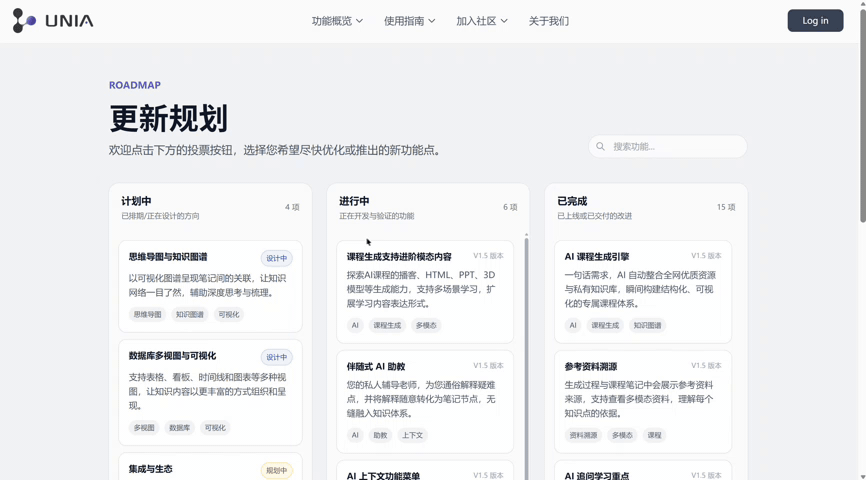Select the 思维导图 tag
This screenshot has width=866, height=480.
(x=147, y=314)
